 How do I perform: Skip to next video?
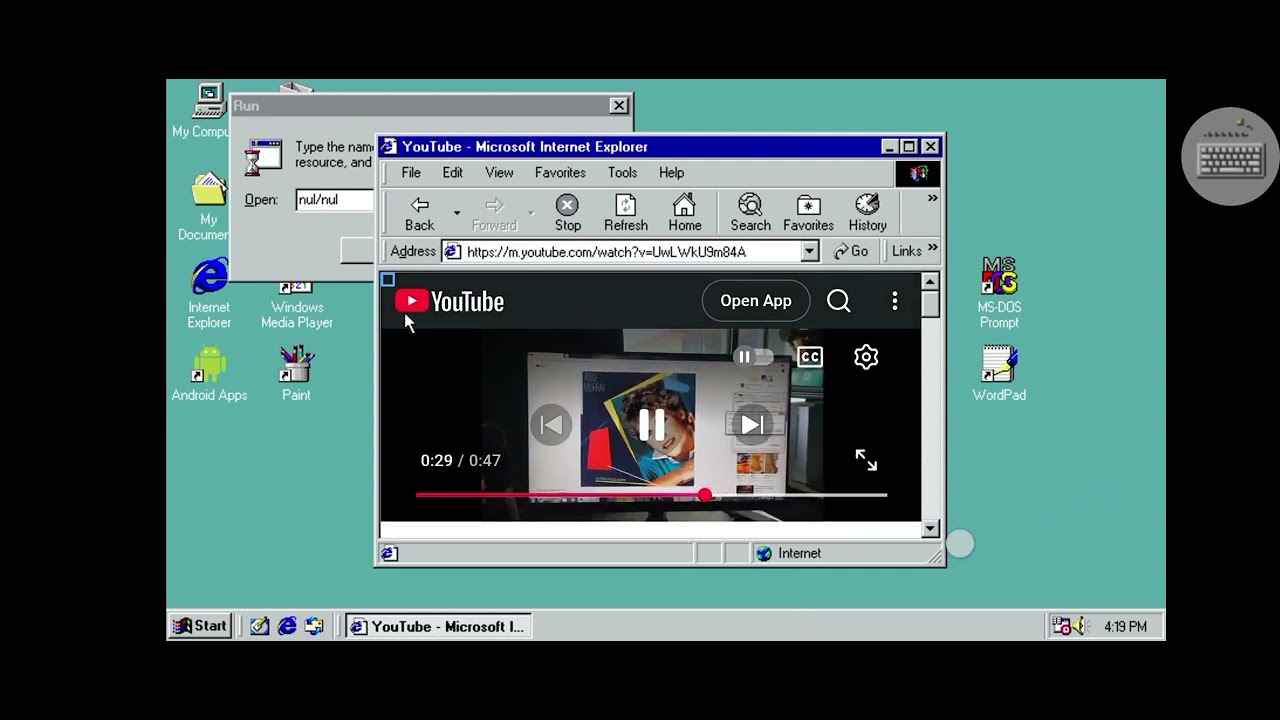click(752, 425)
